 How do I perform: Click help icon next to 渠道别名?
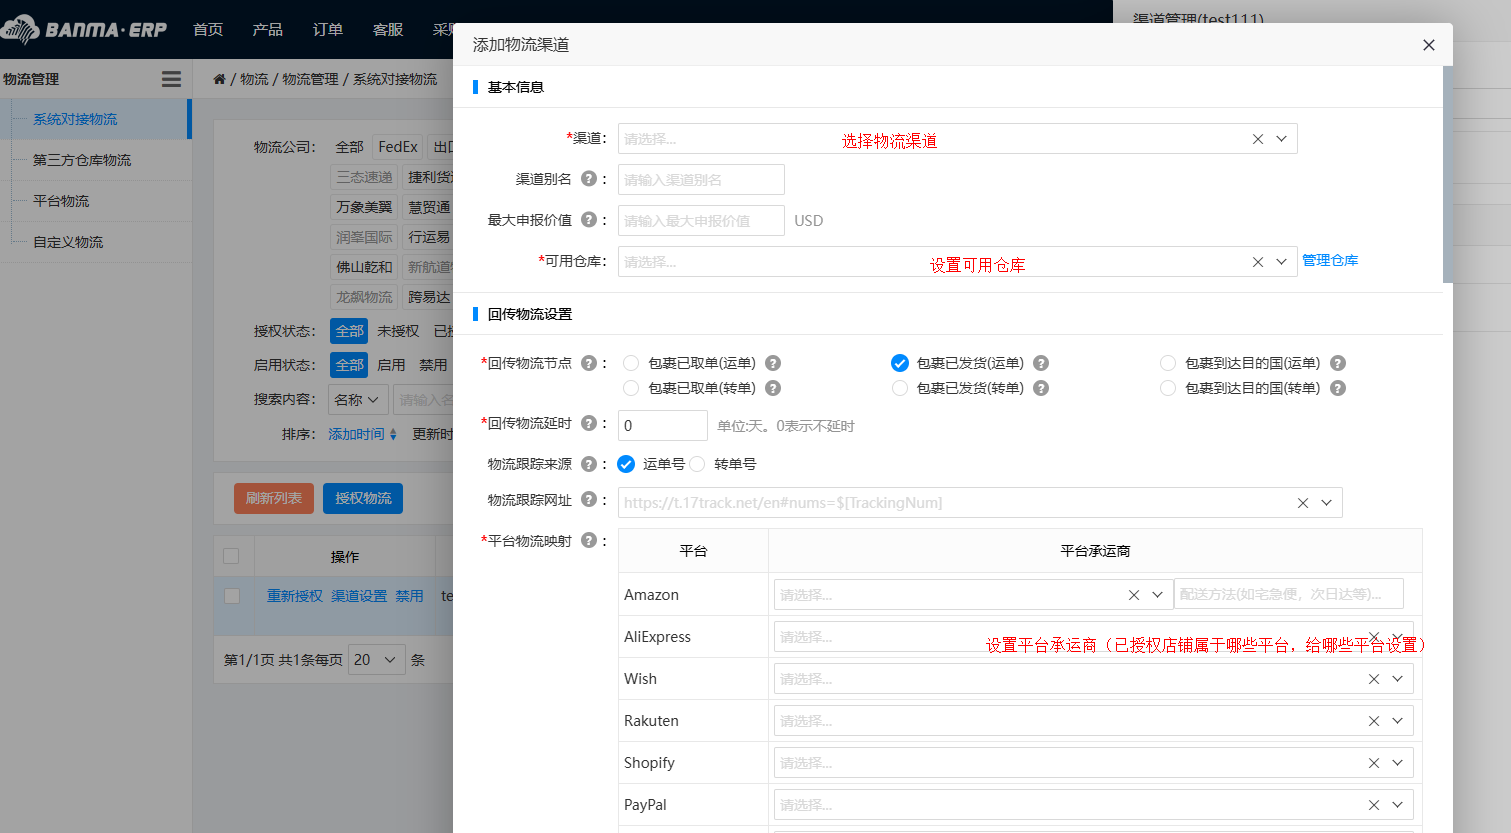click(x=589, y=179)
